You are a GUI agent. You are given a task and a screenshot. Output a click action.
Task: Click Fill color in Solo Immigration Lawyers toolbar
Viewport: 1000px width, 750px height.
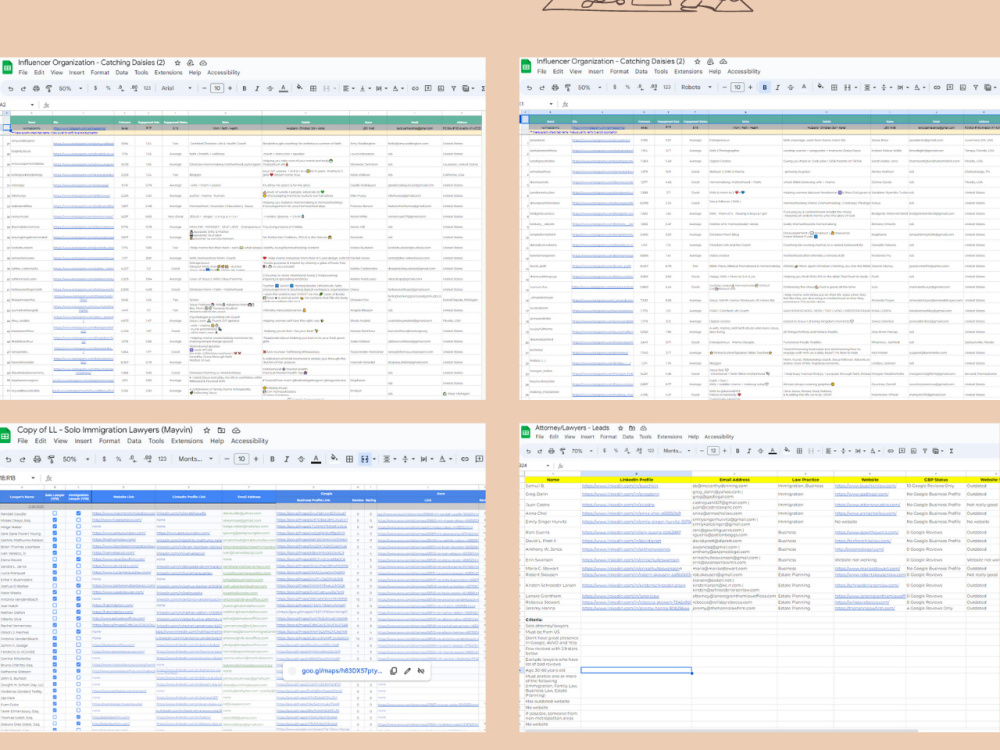[334, 458]
